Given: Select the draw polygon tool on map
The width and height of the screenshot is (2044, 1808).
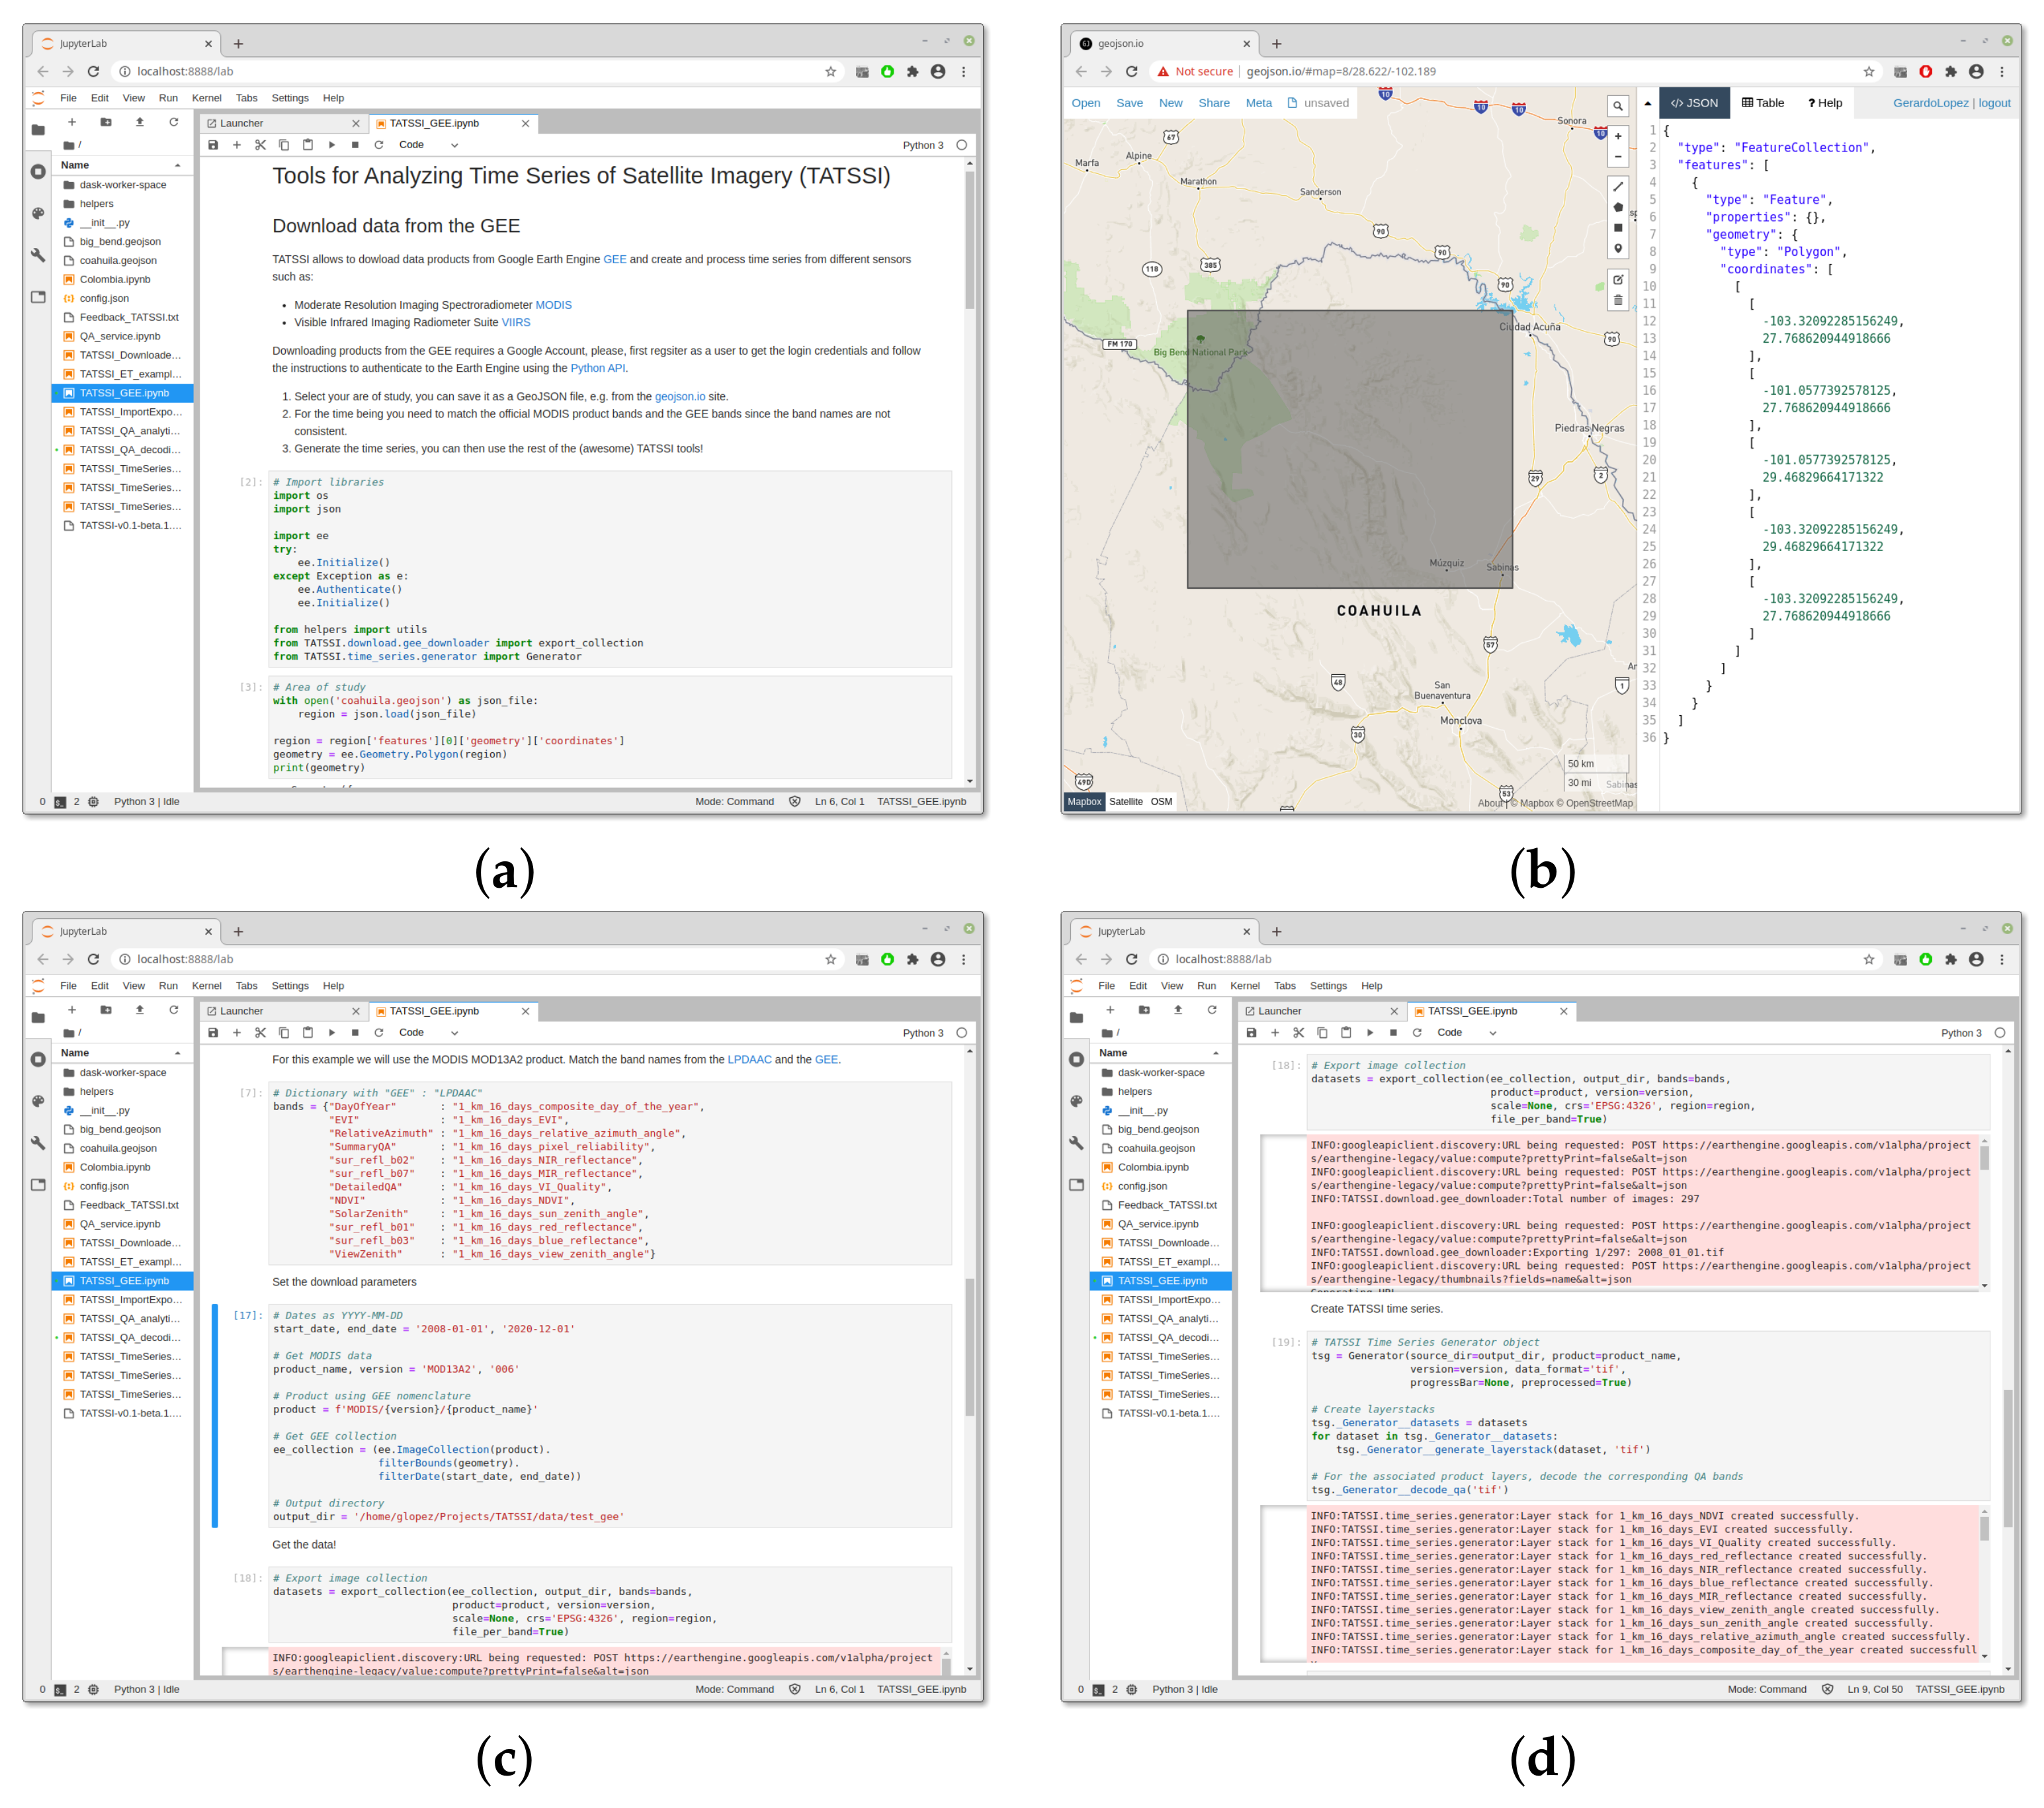Looking at the screenshot, I should coord(1617,207).
